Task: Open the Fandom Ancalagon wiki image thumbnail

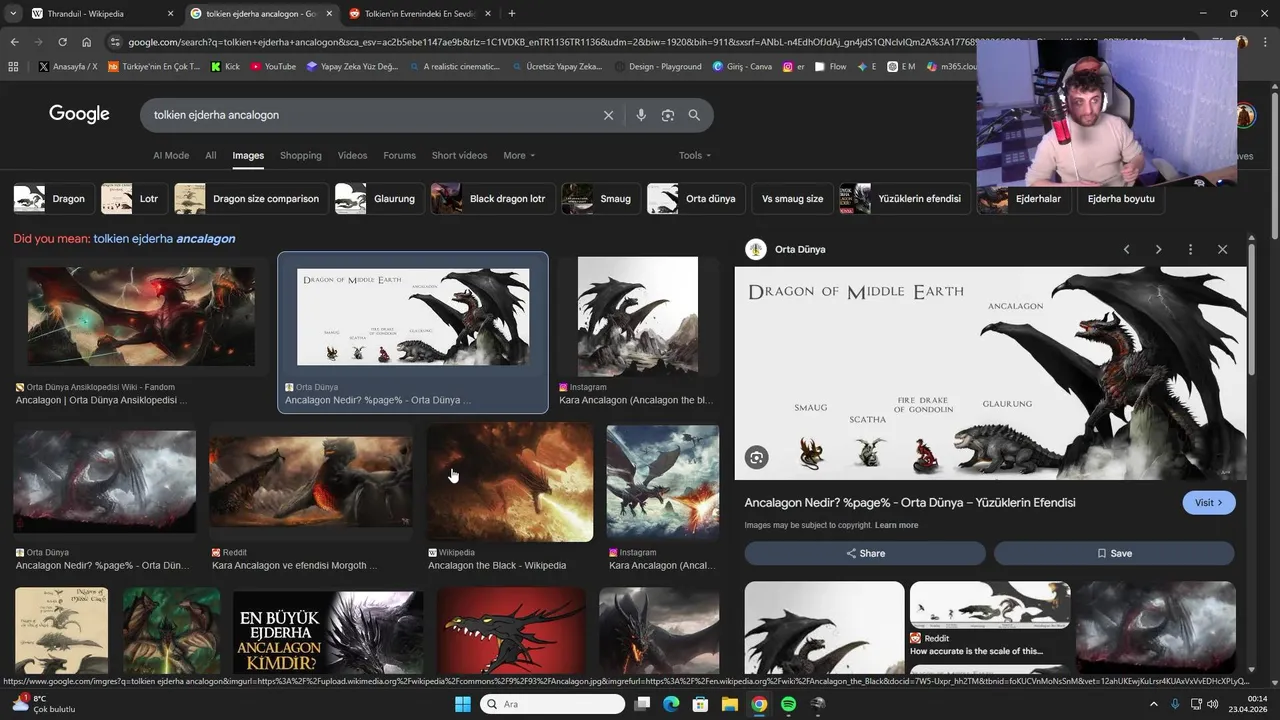Action: pyautogui.click(x=141, y=317)
